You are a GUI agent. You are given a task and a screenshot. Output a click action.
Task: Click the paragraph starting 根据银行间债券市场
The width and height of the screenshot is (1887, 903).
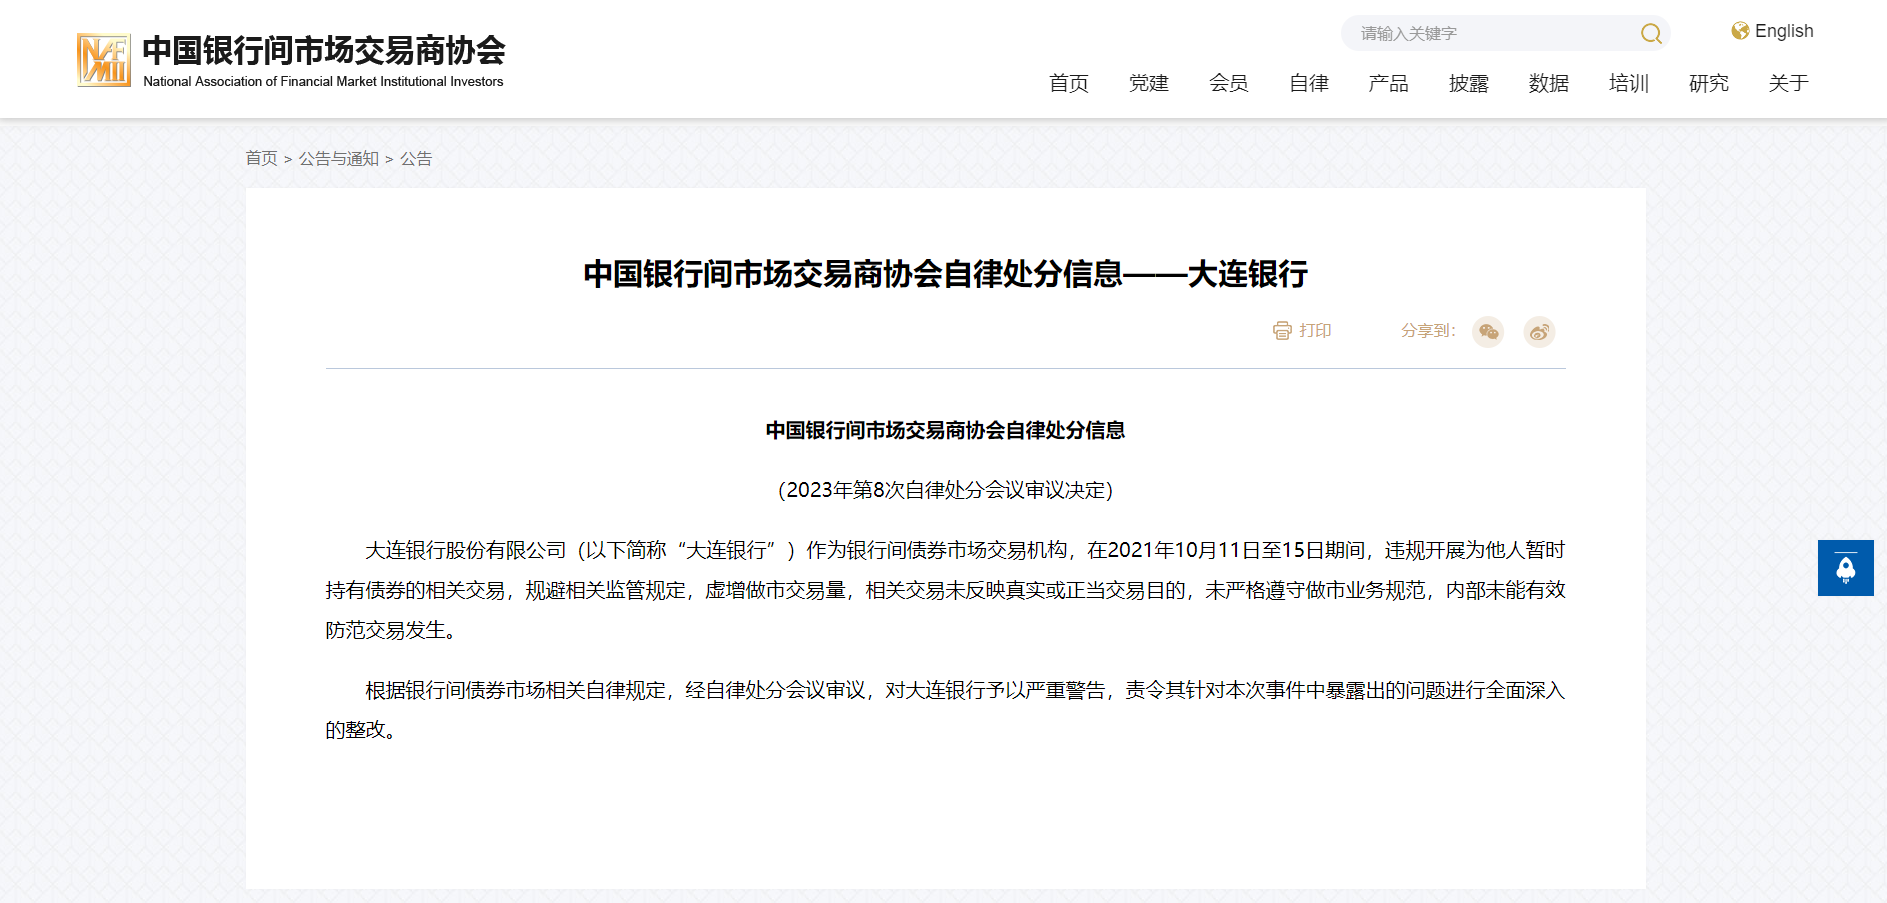coord(945,710)
